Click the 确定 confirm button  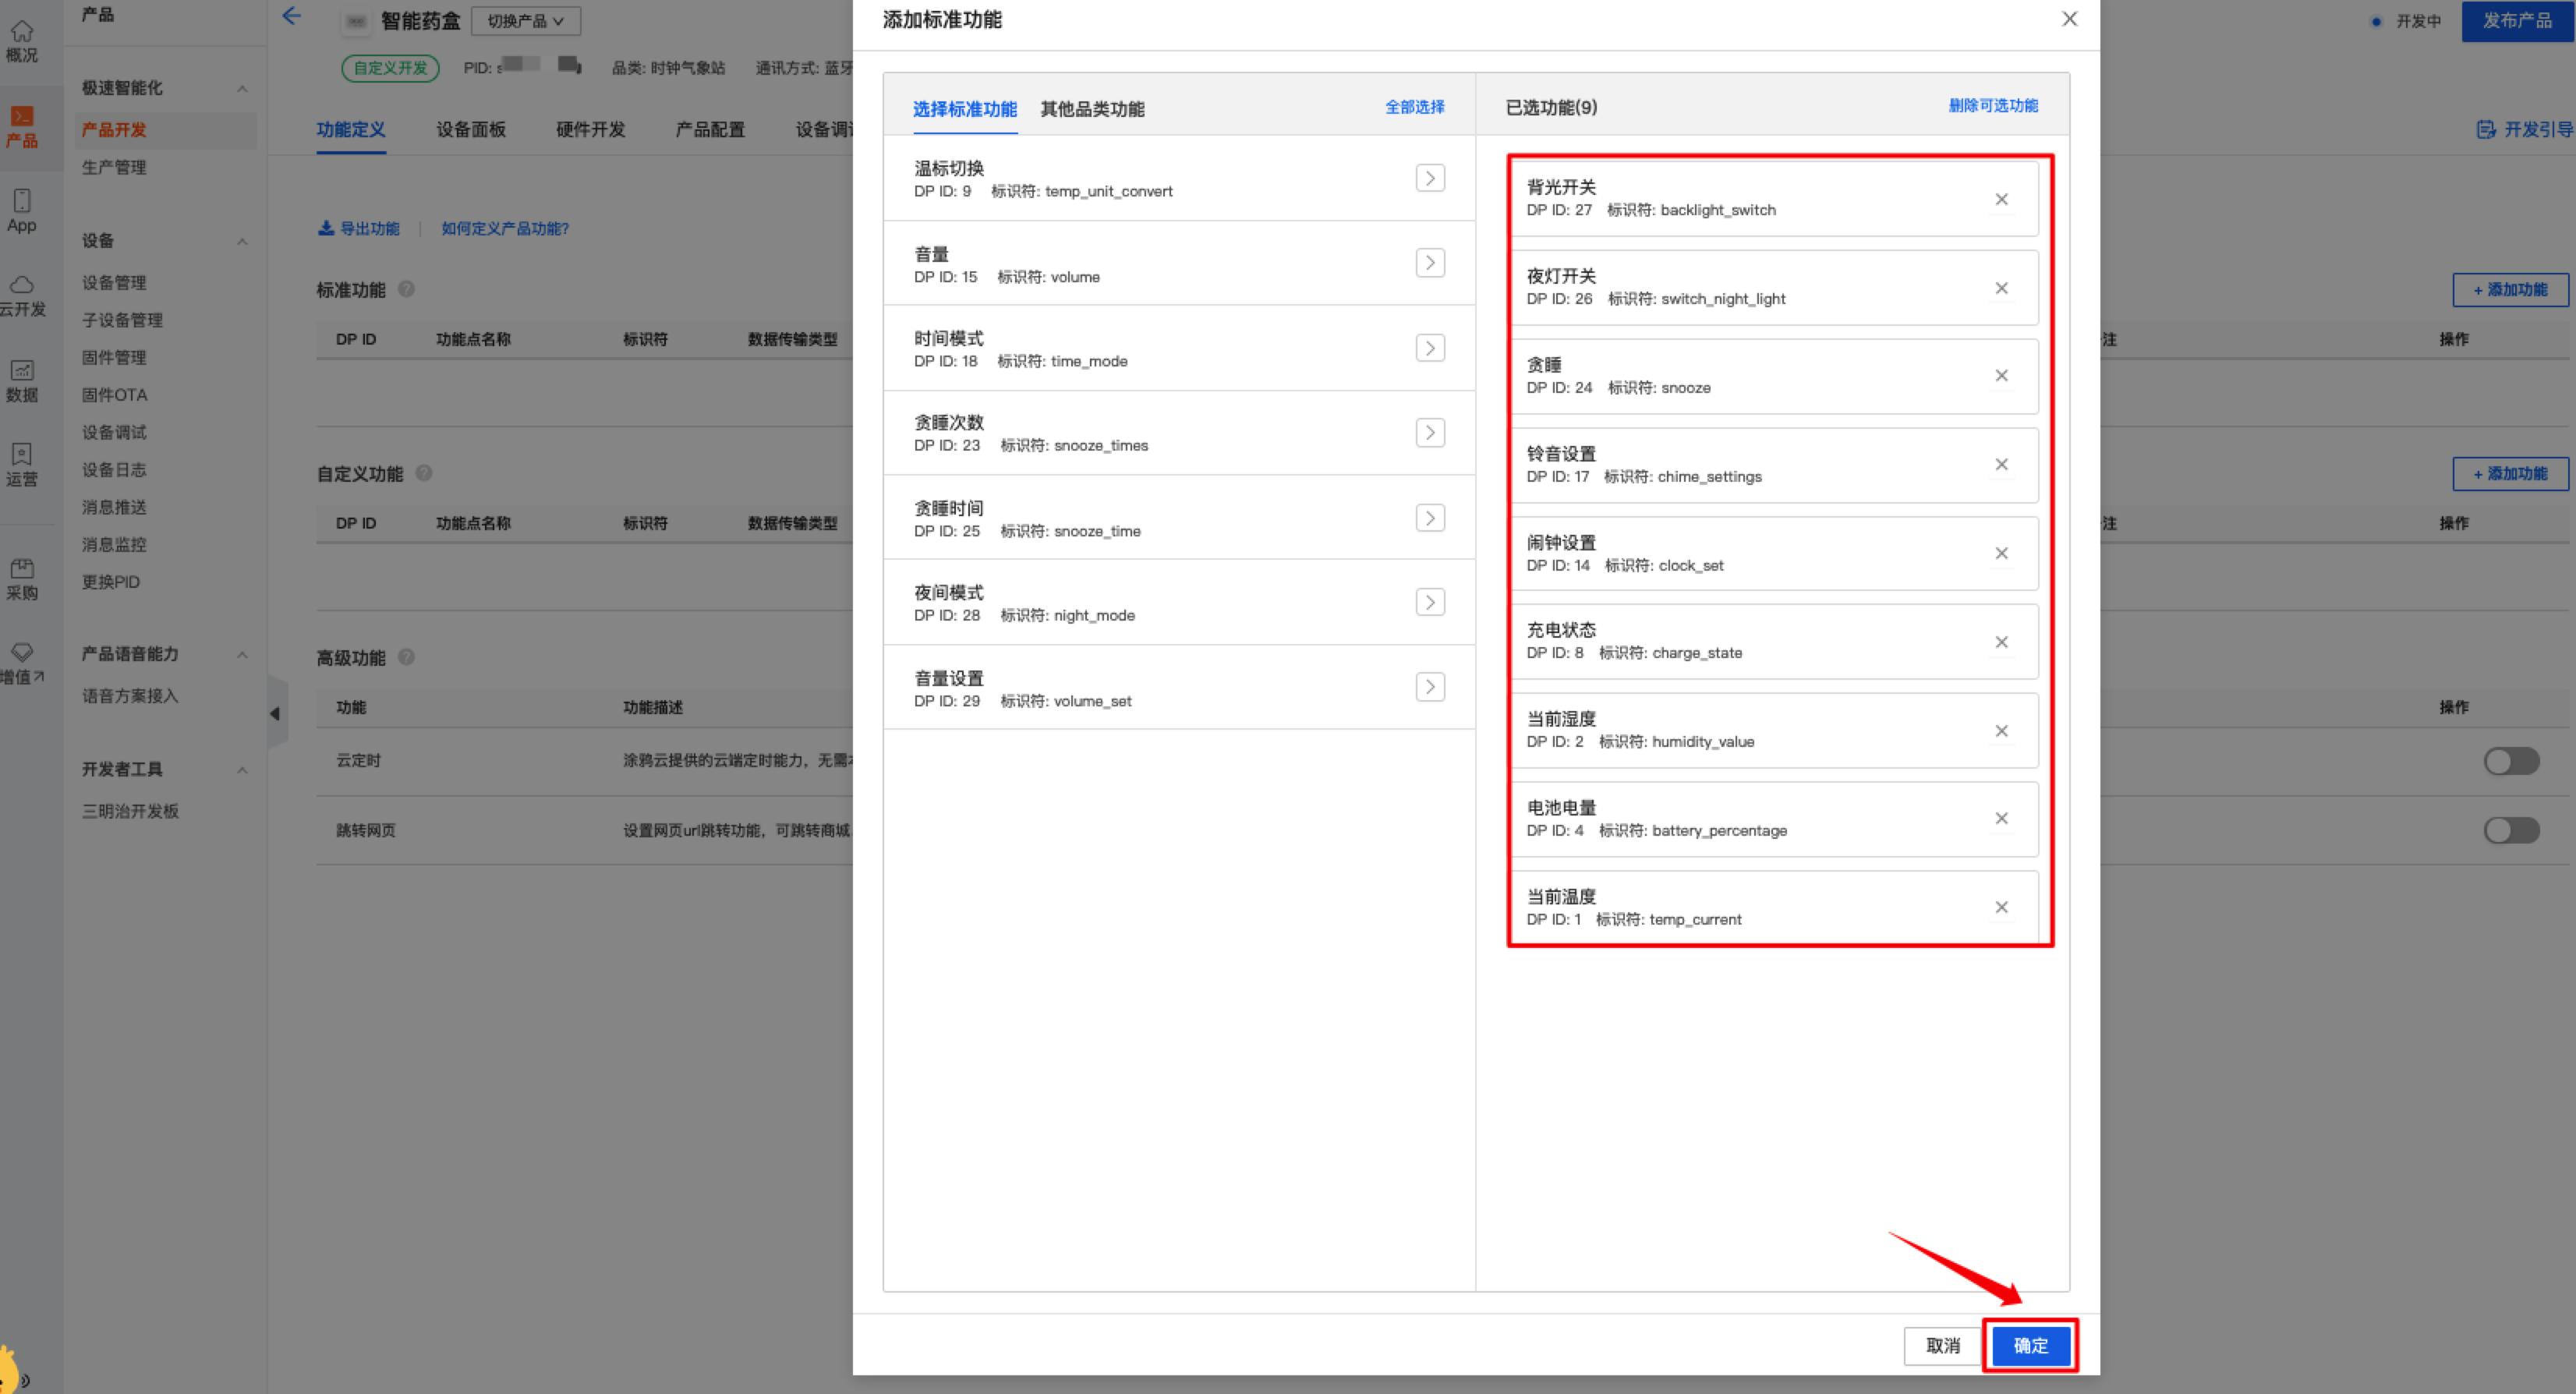pos(2030,1345)
